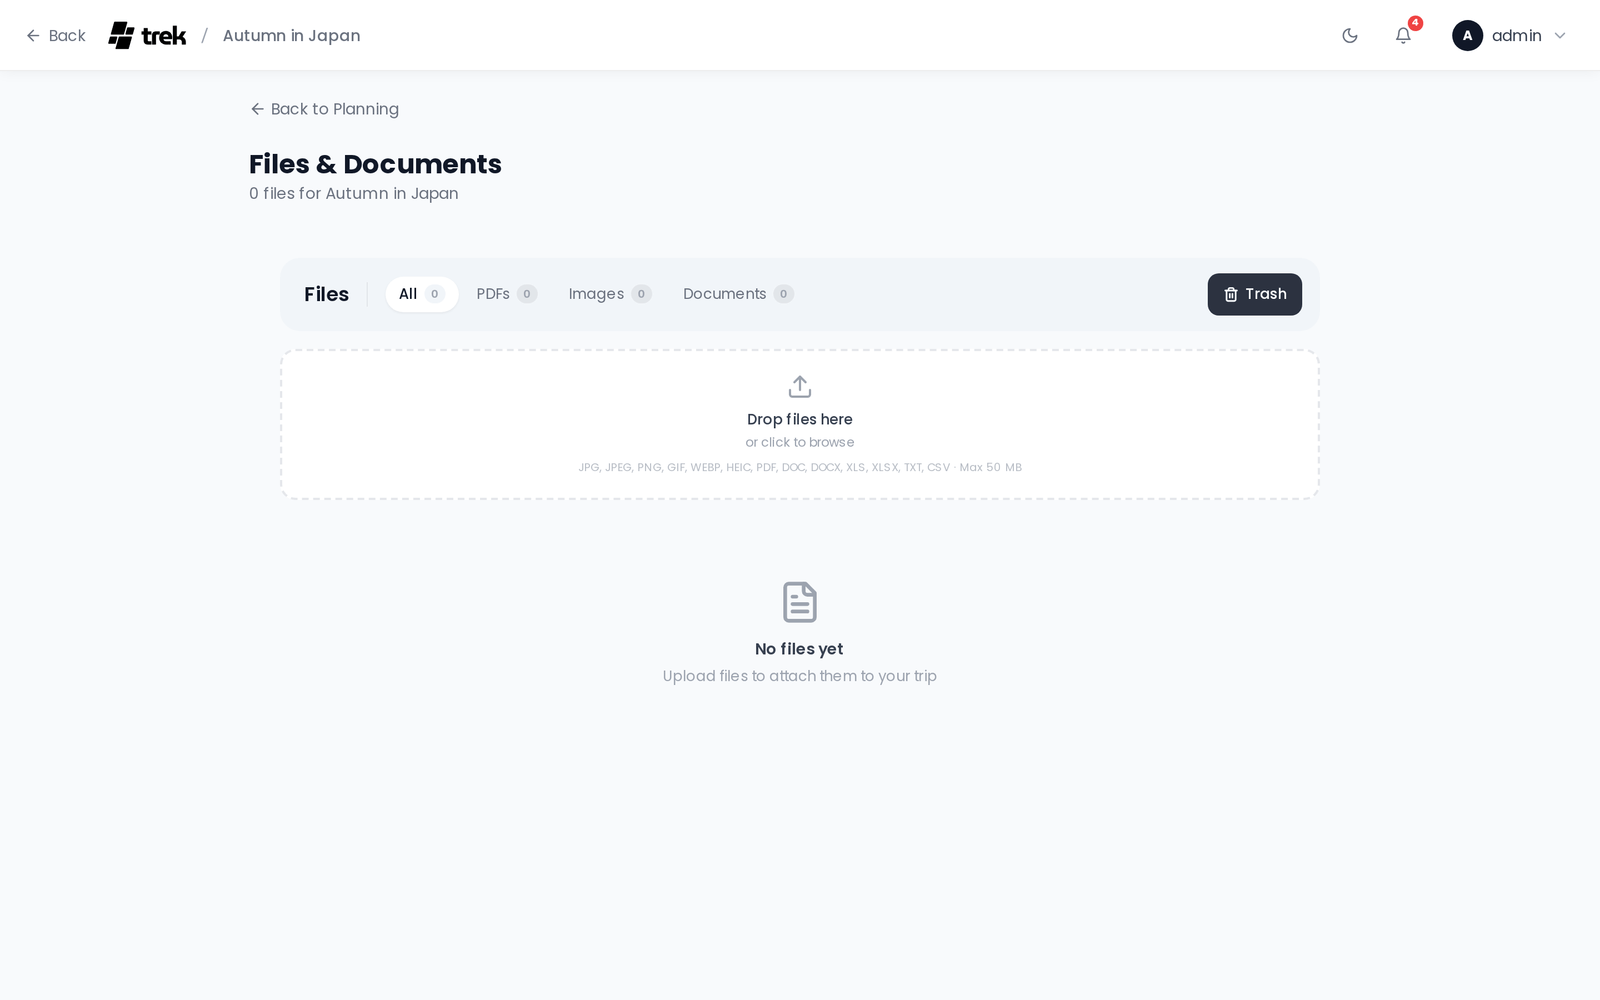Click the empty document icon

click(x=800, y=602)
